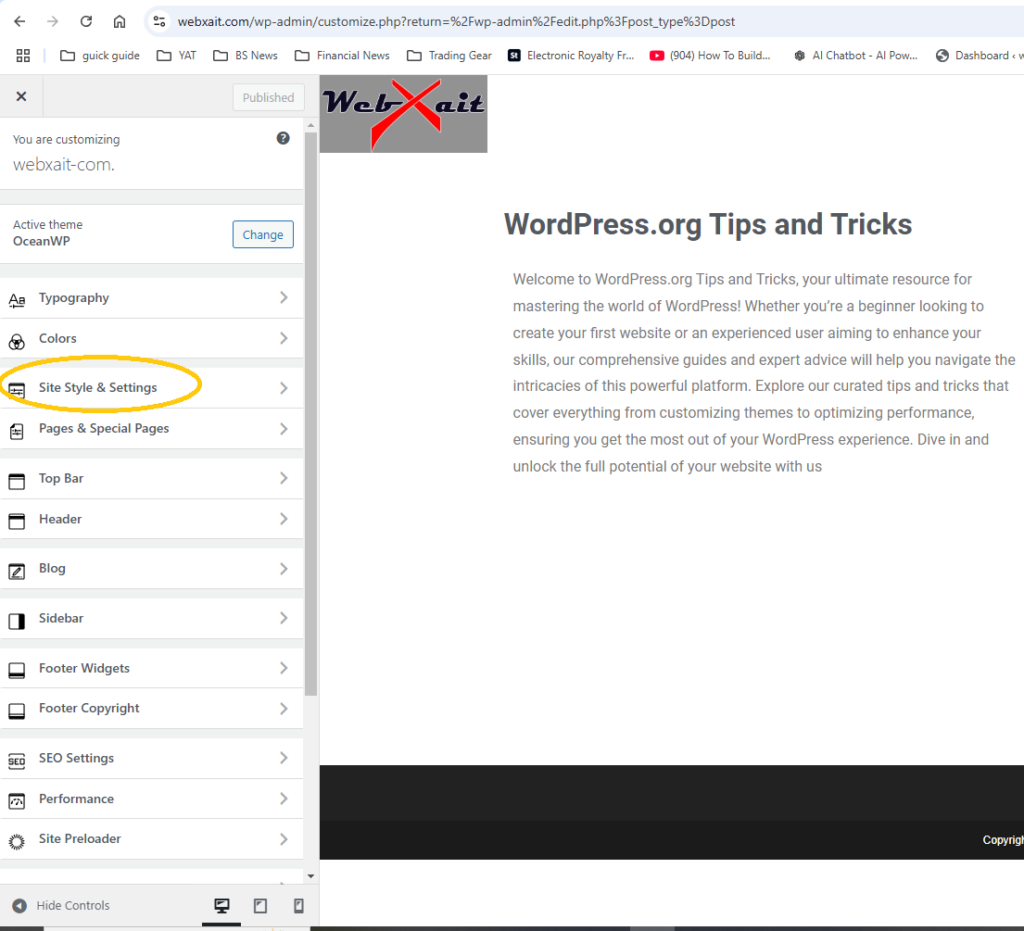
Task: Click the Performance gauge icon
Action: pyautogui.click(x=17, y=801)
